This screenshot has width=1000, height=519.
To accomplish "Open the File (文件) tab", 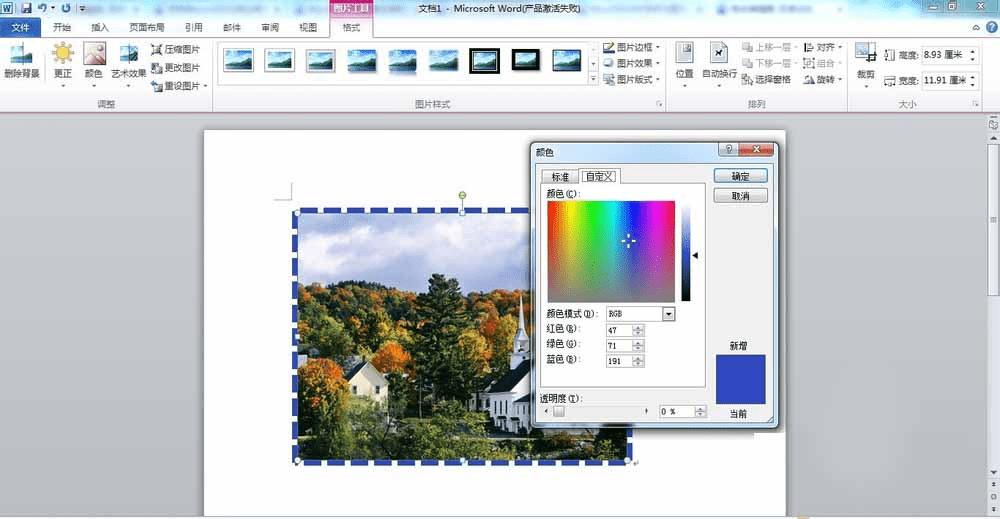I will (20, 27).
